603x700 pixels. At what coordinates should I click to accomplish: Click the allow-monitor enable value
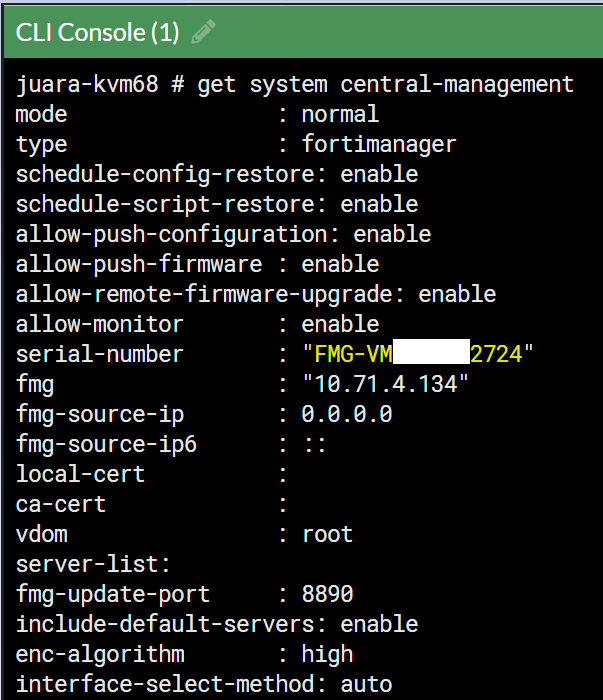(340, 324)
